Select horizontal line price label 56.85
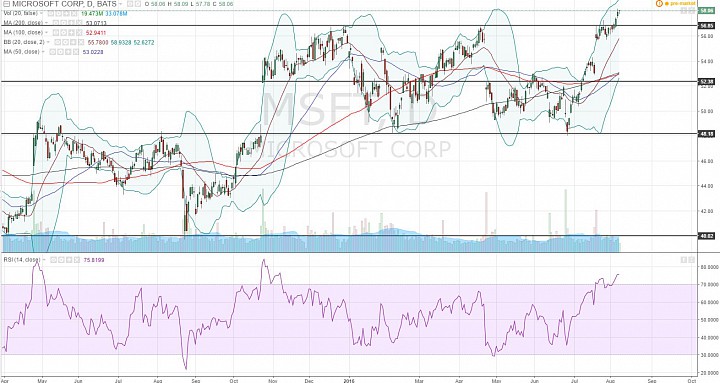The width and height of the screenshot is (720, 383). coord(706,26)
